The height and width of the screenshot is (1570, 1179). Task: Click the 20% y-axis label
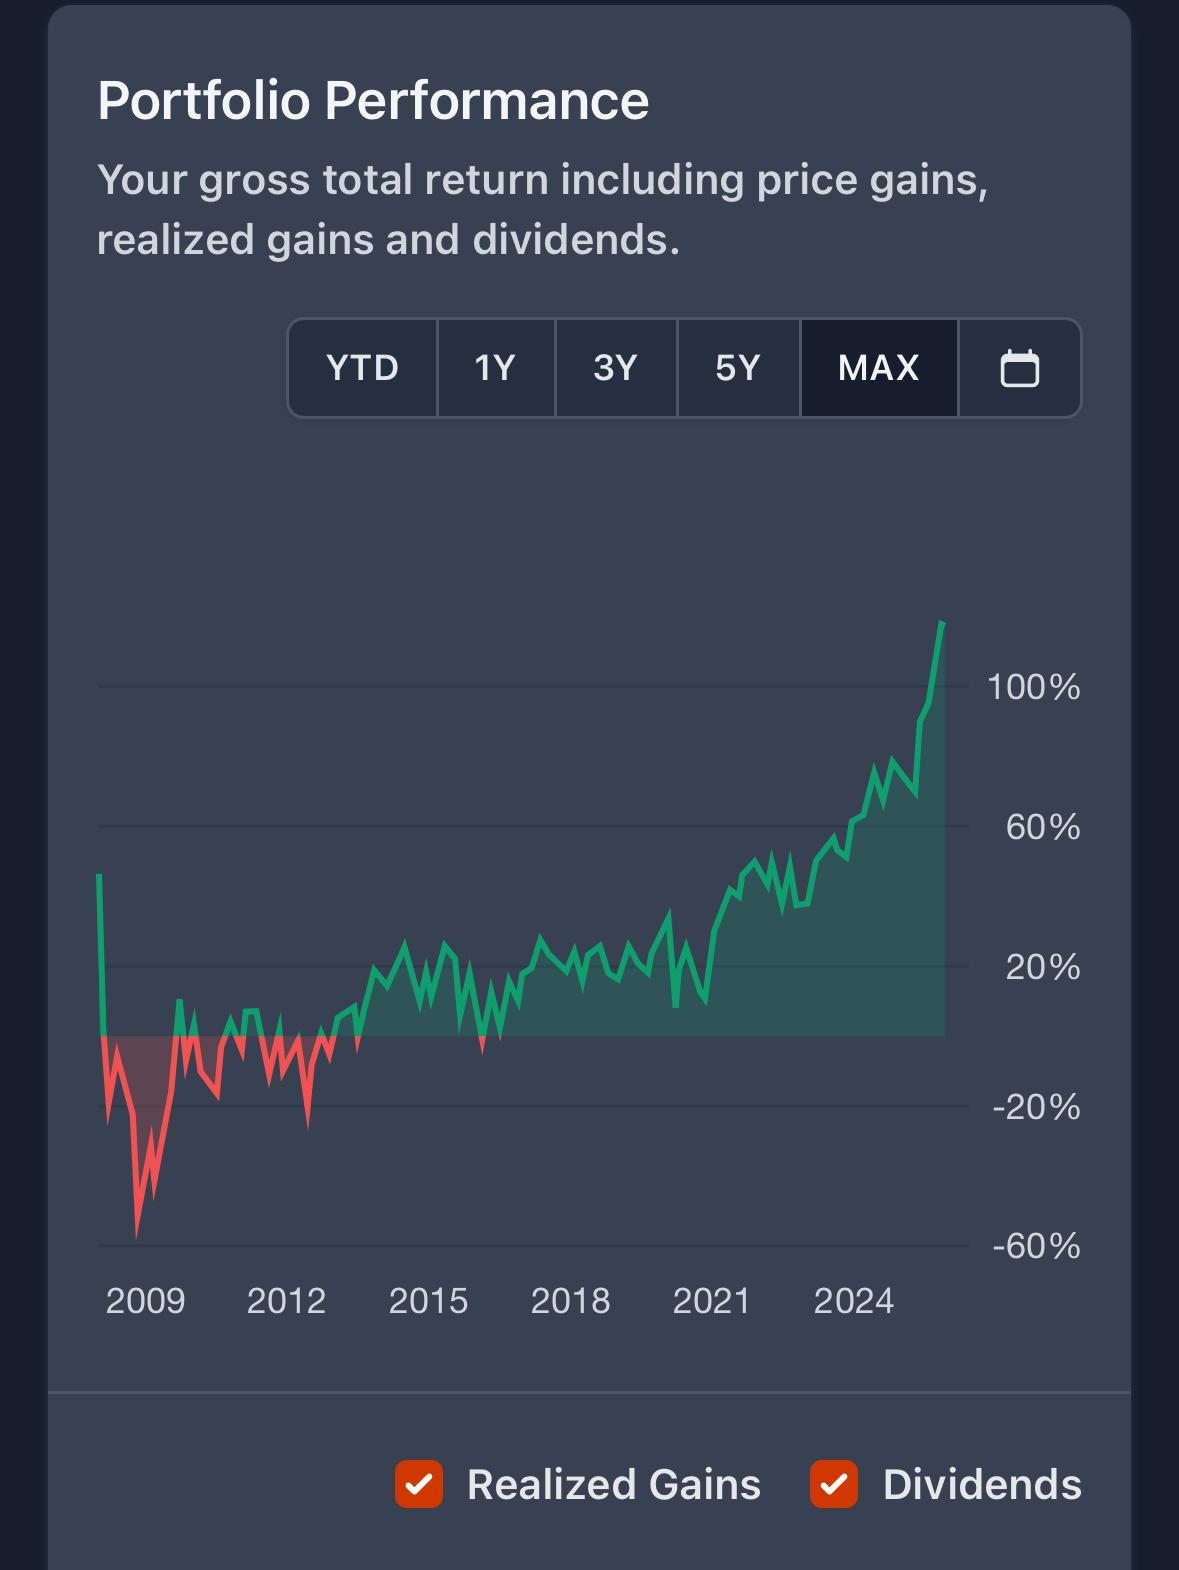click(1042, 967)
